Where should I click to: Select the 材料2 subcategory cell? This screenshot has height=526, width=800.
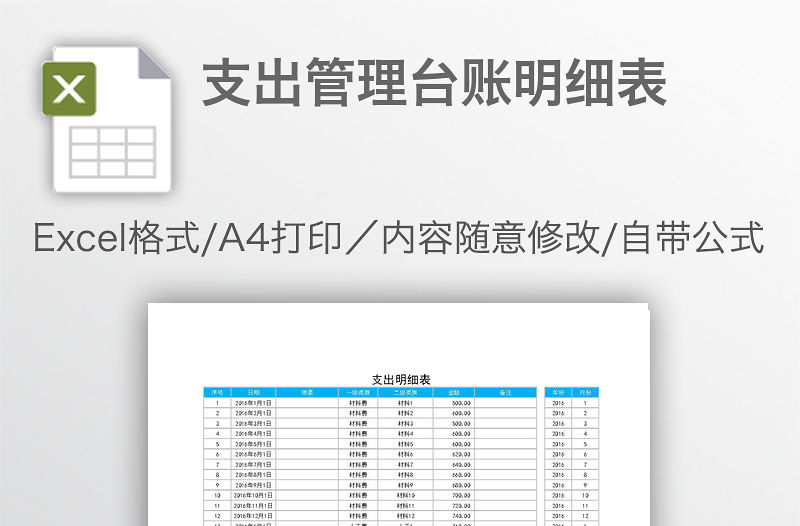pos(406,413)
